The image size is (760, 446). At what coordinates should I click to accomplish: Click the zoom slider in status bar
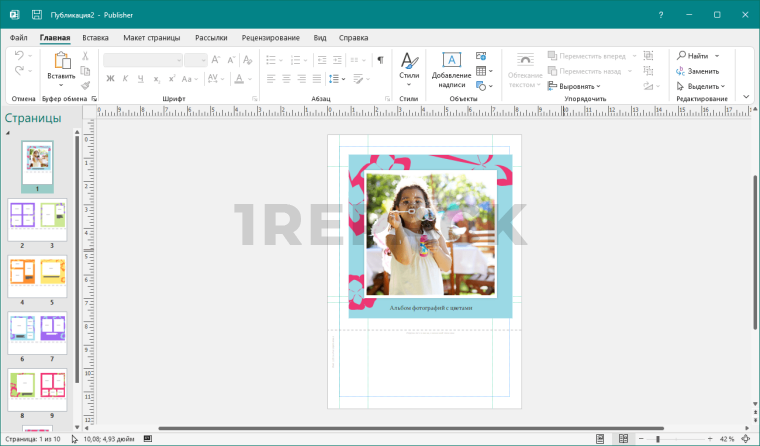coord(658,438)
